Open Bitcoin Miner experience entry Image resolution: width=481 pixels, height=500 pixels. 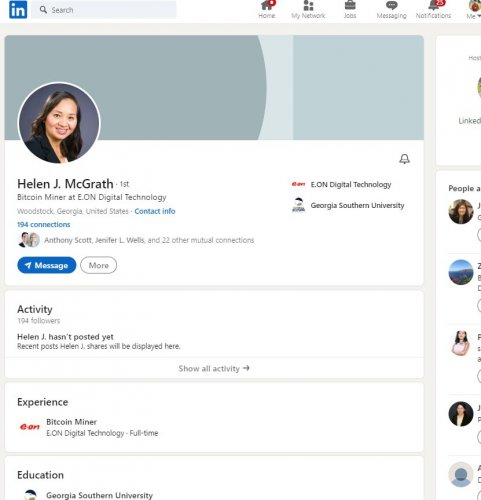point(71,422)
